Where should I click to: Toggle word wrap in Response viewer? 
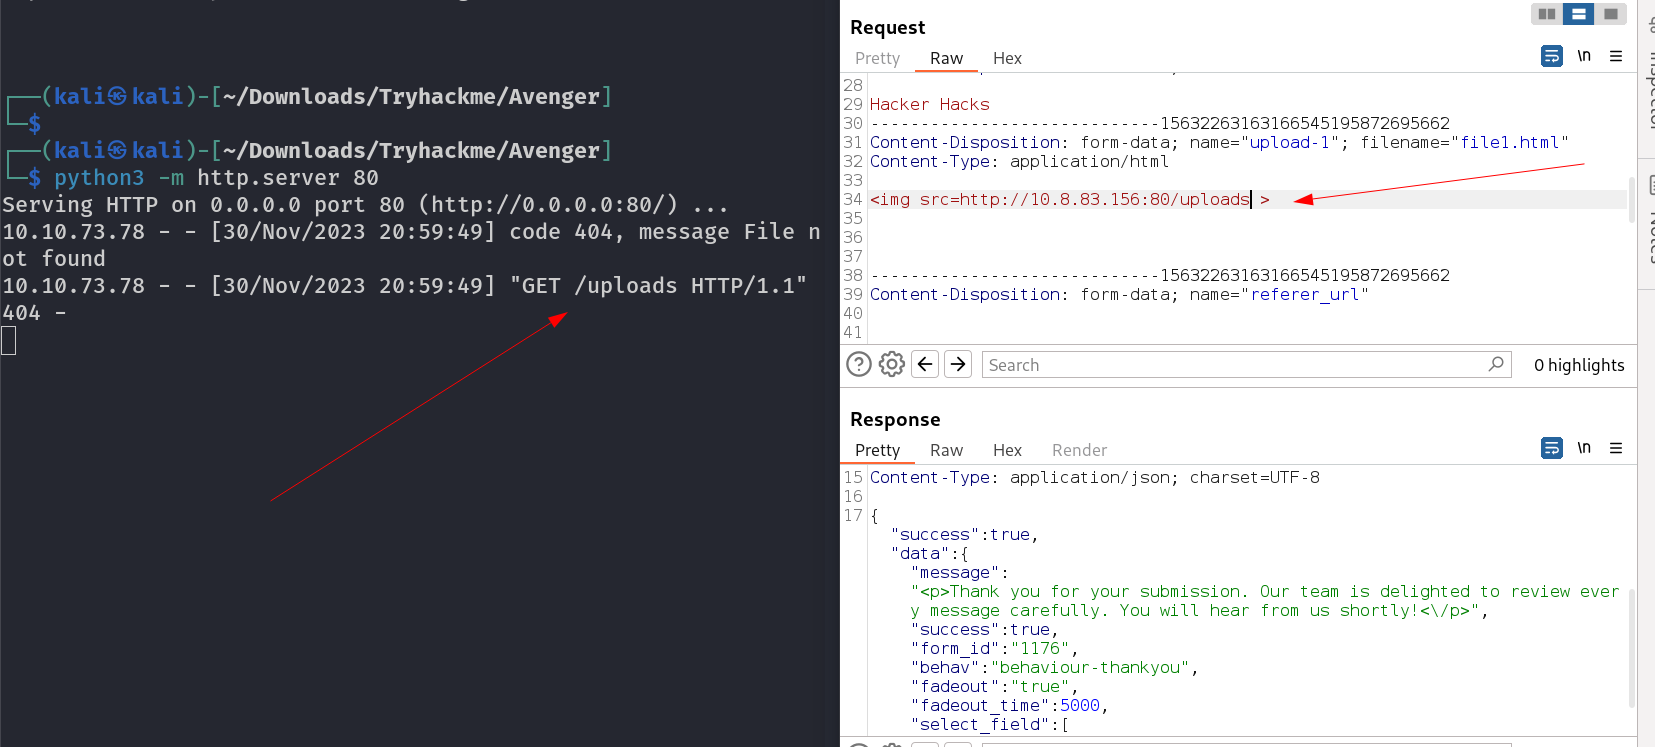coord(1551,448)
